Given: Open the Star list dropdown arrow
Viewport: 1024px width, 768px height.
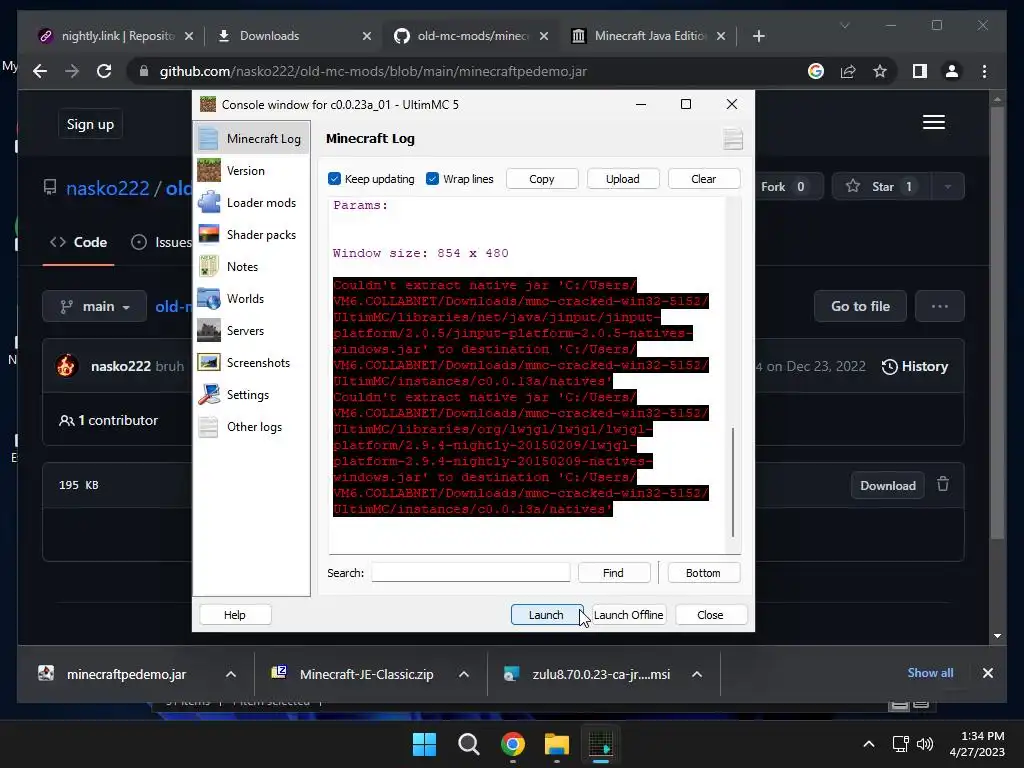Looking at the screenshot, I should point(948,187).
